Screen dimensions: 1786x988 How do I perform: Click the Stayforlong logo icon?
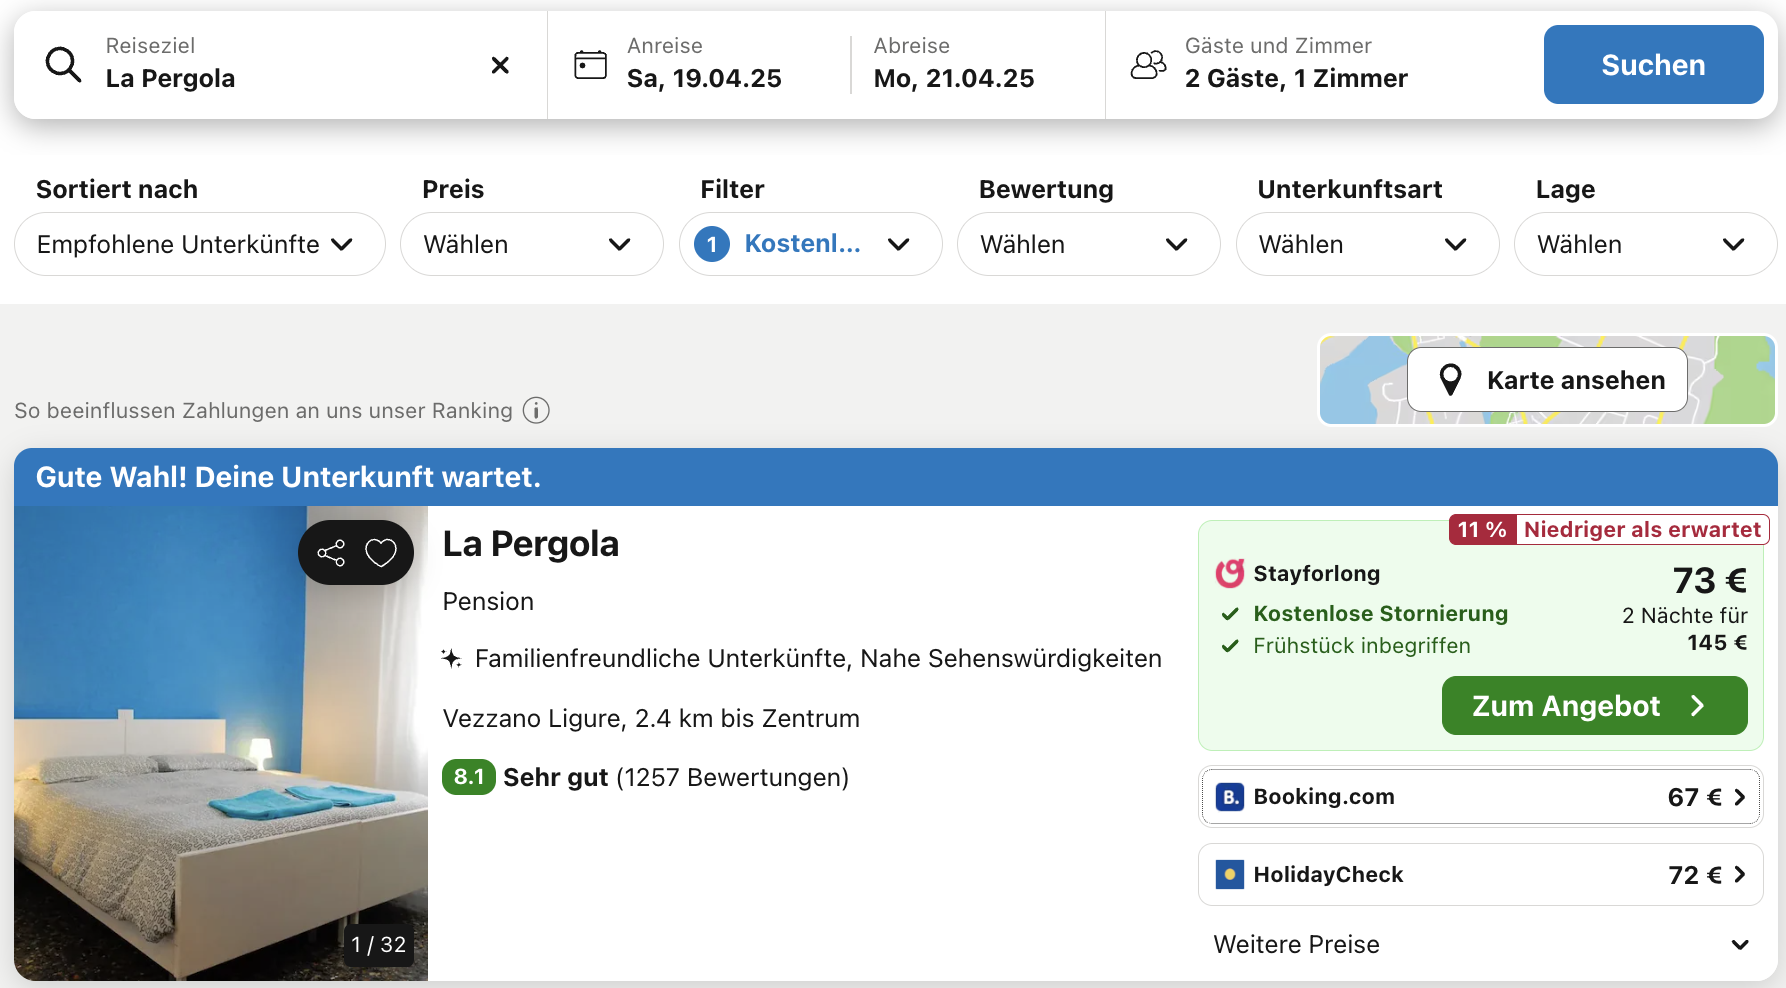[1230, 573]
